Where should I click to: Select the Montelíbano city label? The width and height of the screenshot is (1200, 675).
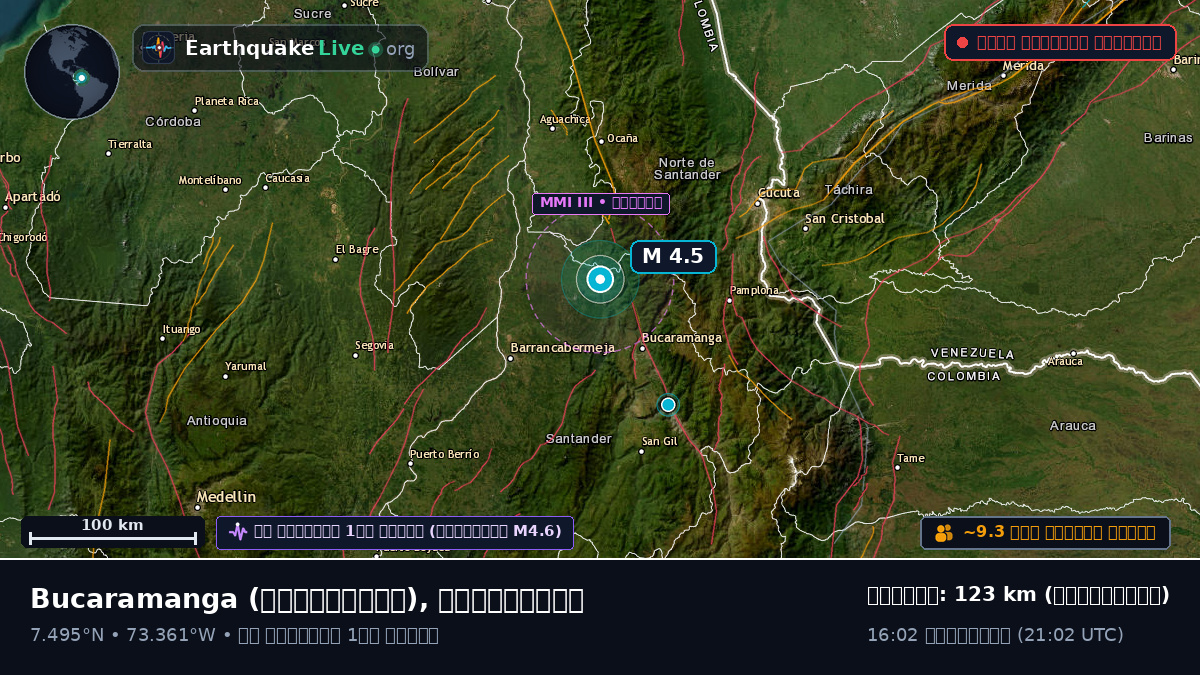coord(210,181)
